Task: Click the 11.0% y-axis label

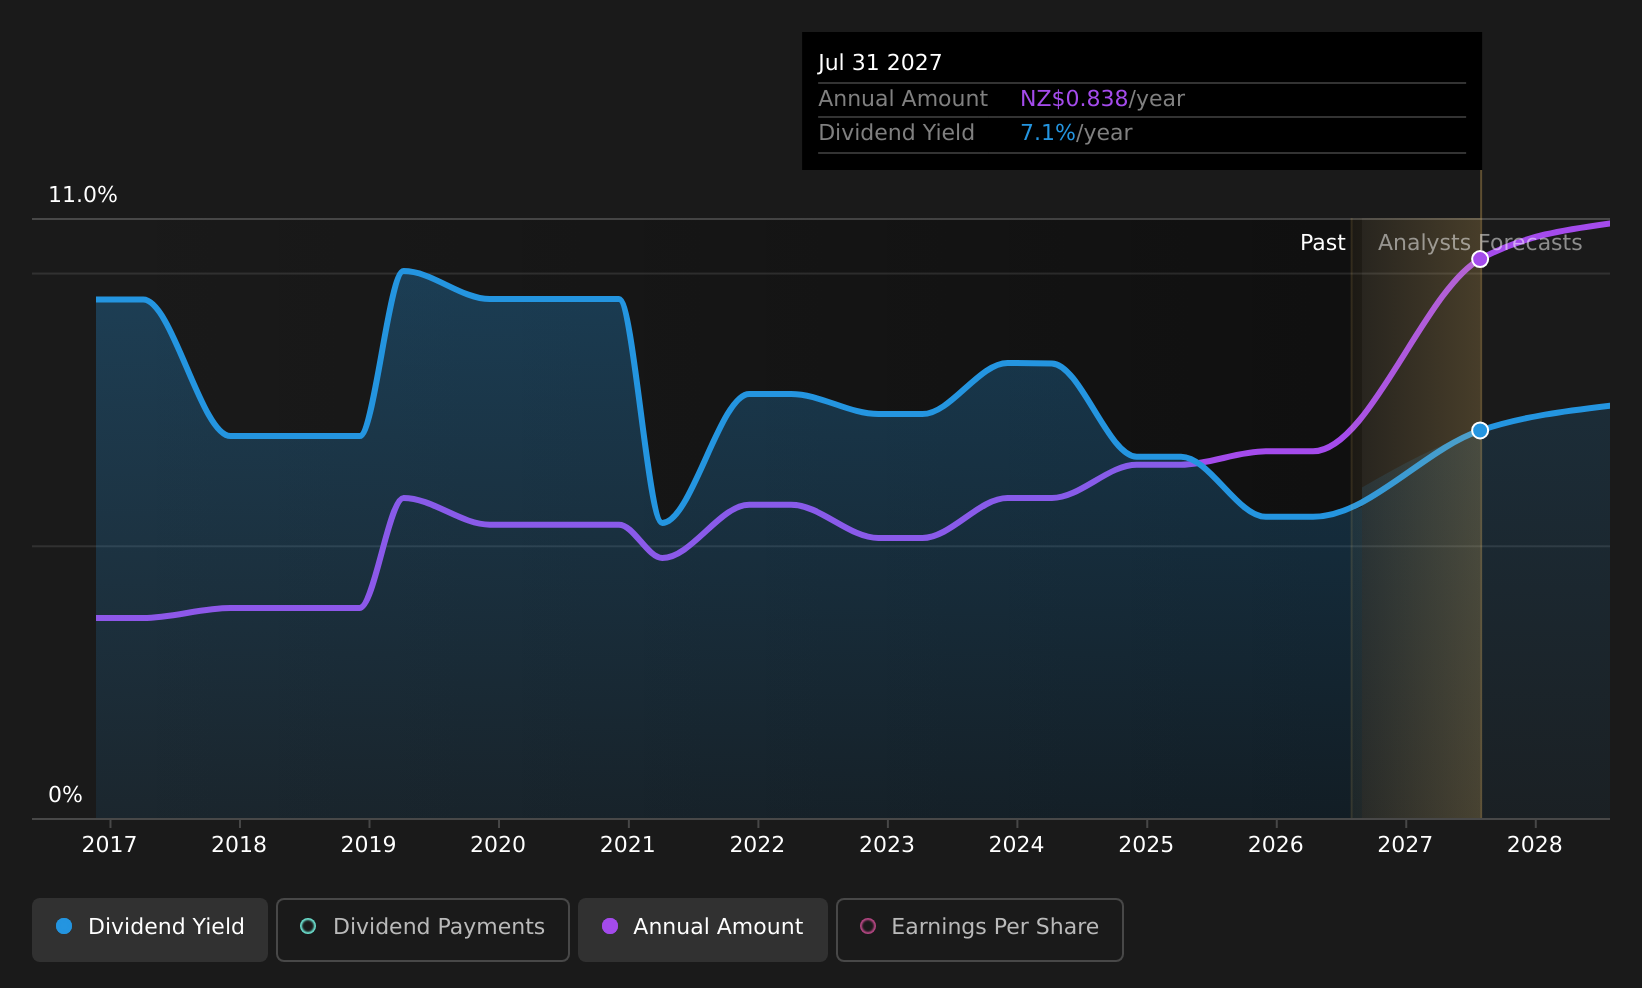Action: pos(83,195)
